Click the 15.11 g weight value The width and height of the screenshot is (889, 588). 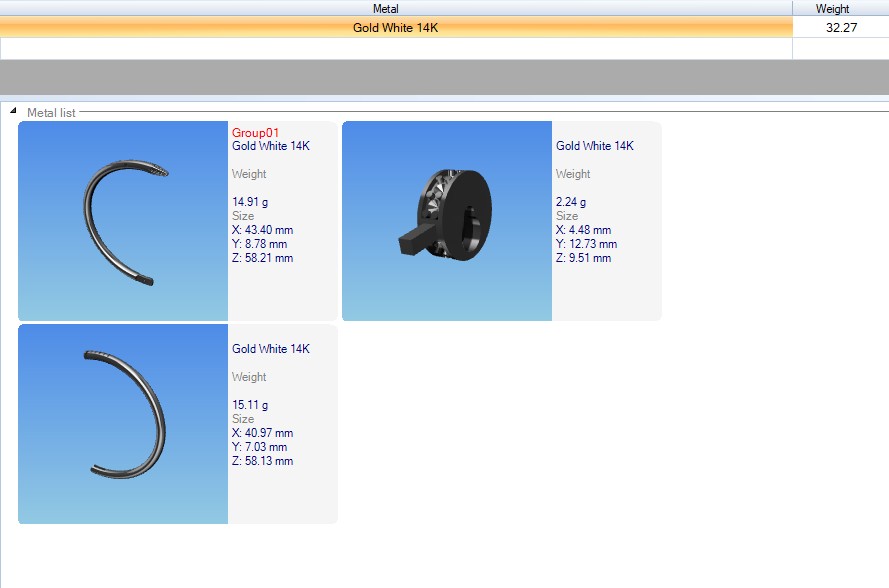click(250, 405)
